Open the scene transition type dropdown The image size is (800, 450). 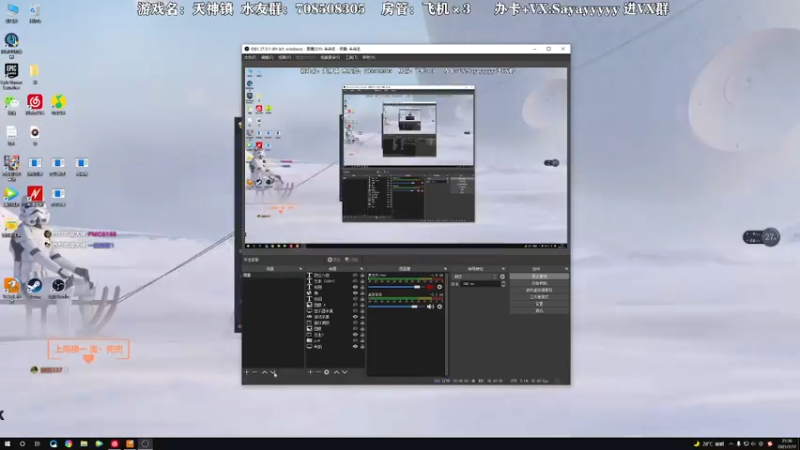(x=474, y=277)
